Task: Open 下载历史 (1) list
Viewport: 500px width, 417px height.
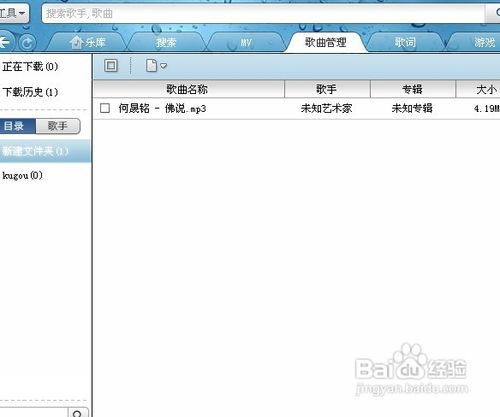Action: point(30,92)
